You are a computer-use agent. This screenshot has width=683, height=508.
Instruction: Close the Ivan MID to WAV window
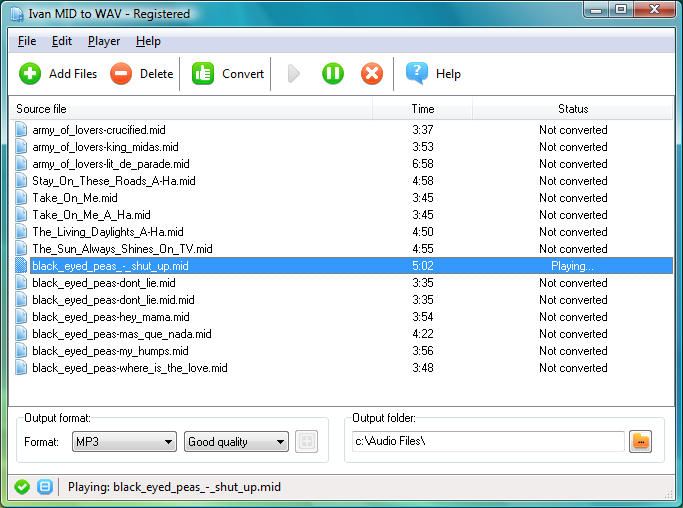click(654, 10)
